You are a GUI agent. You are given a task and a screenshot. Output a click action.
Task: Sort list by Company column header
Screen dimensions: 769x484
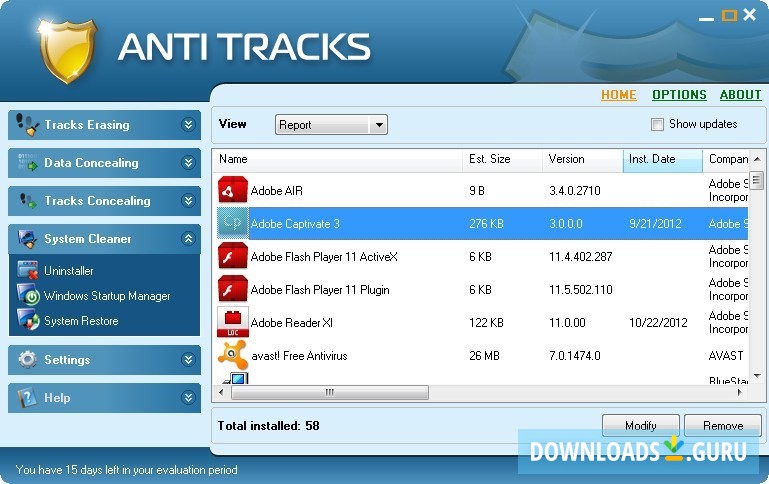pyautogui.click(x=725, y=159)
